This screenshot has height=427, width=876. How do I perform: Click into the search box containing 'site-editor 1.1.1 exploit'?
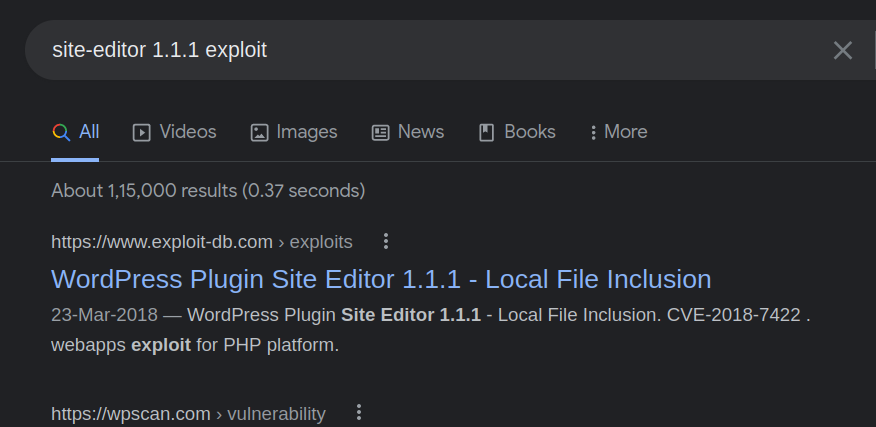(x=400, y=50)
